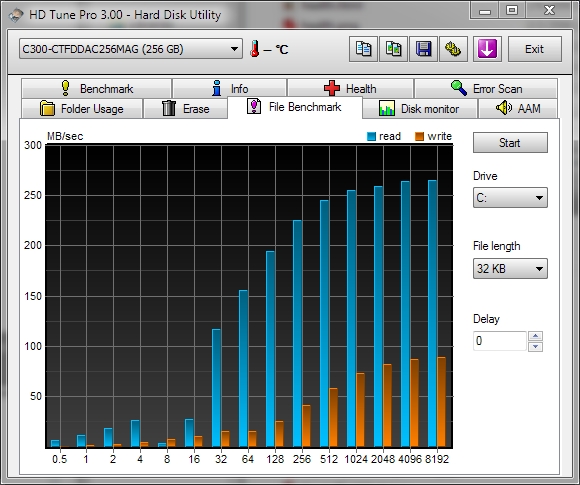Open options with the gears icon

[453, 49]
